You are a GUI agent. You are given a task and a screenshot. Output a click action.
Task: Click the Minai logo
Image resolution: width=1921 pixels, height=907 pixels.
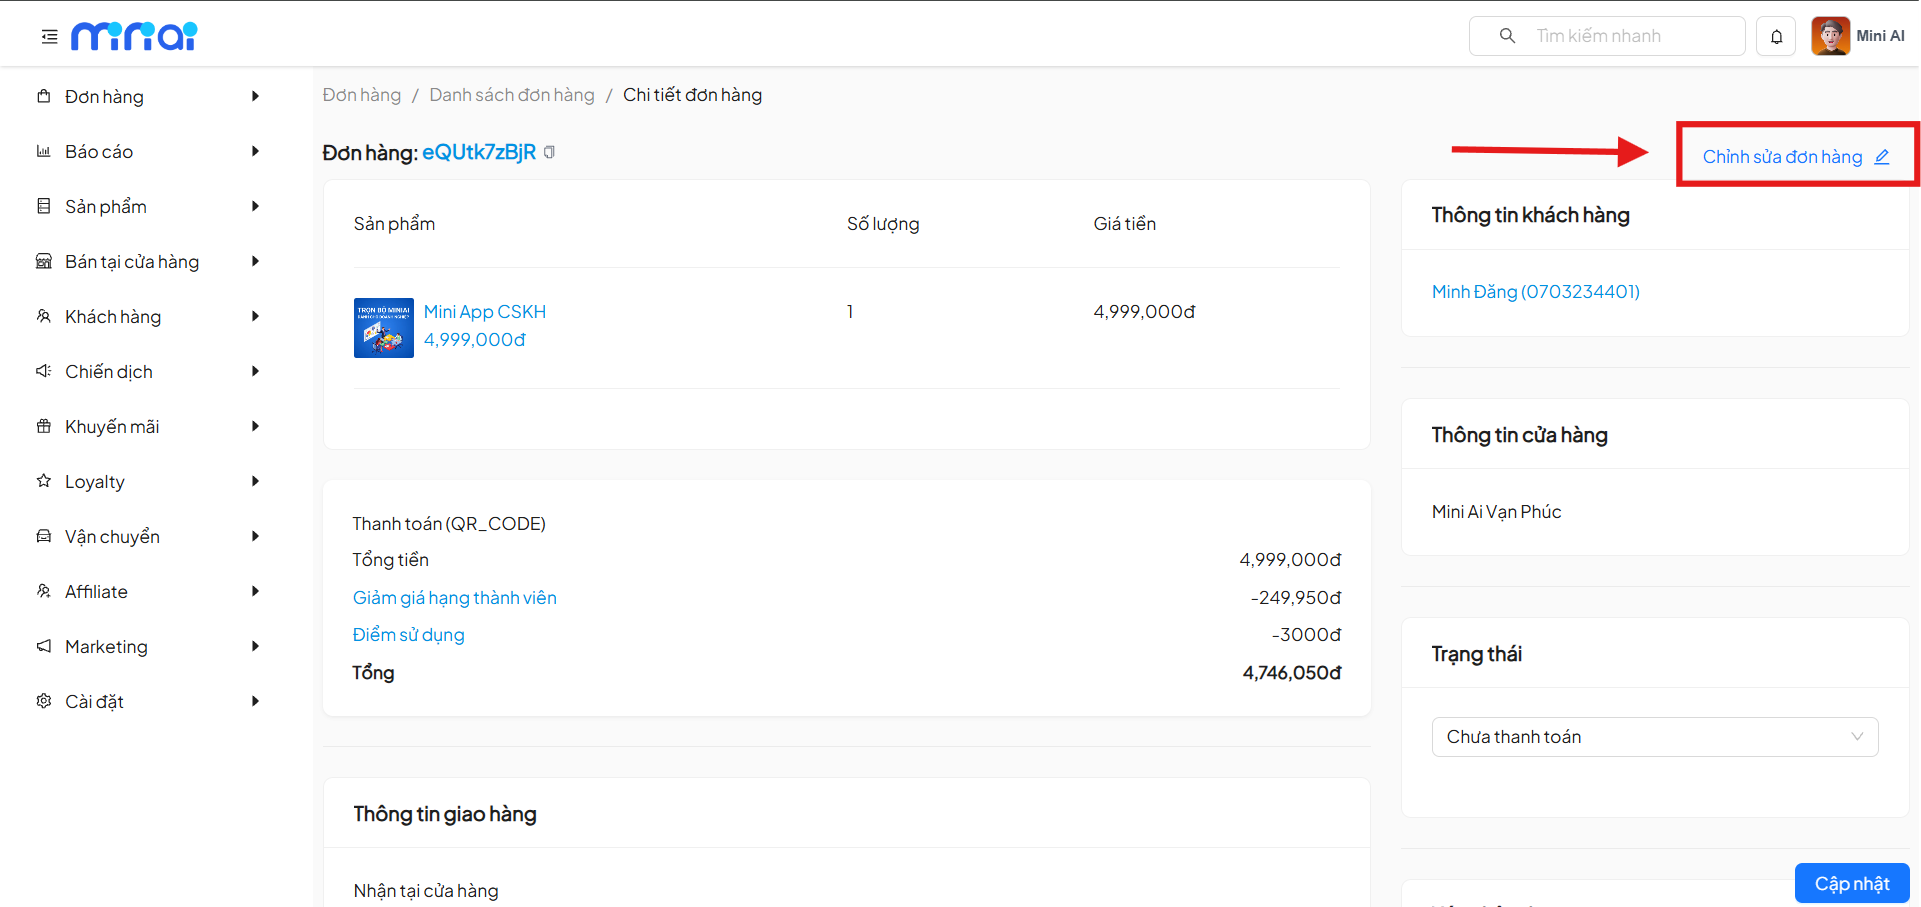(x=134, y=36)
